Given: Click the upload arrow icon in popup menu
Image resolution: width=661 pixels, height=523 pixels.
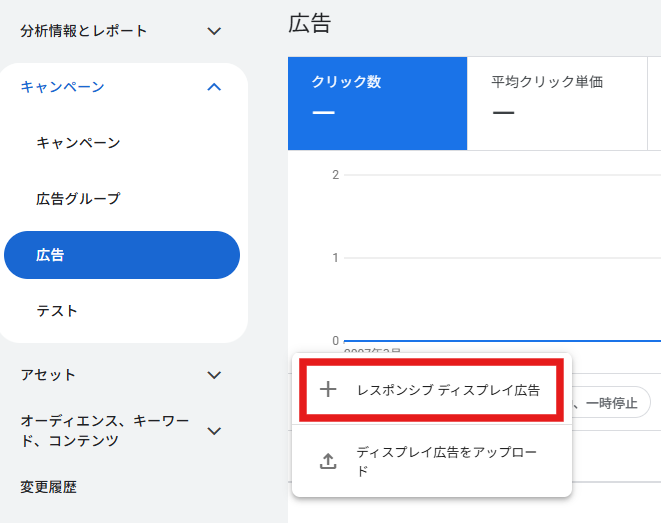Looking at the screenshot, I should (328, 461).
